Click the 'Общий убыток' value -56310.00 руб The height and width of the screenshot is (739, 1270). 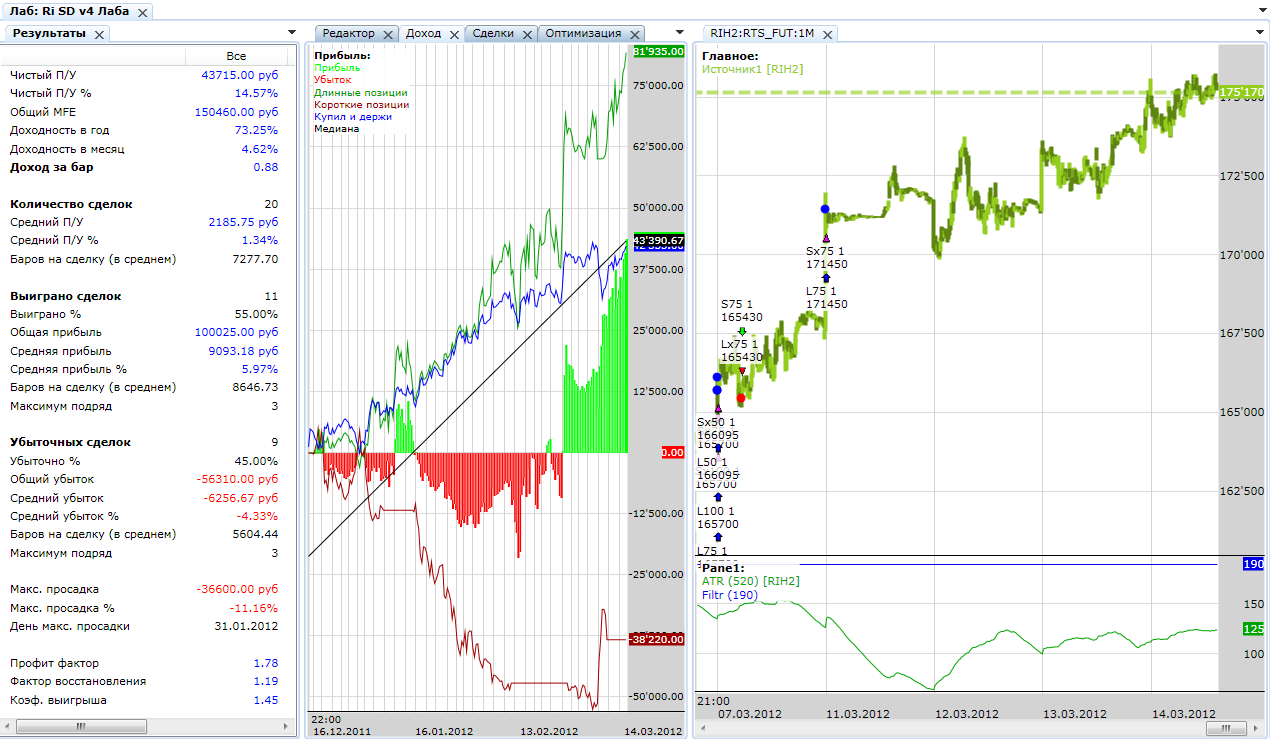pyautogui.click(x=238, y=479)
